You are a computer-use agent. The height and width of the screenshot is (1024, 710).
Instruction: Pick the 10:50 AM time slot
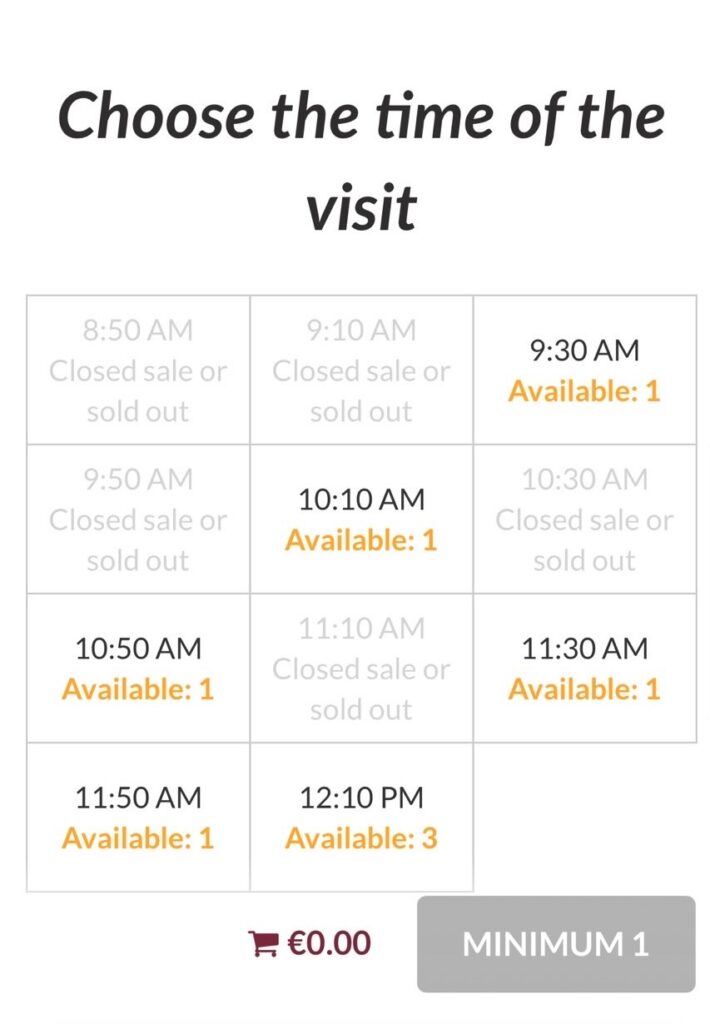(x=138, y=668)
